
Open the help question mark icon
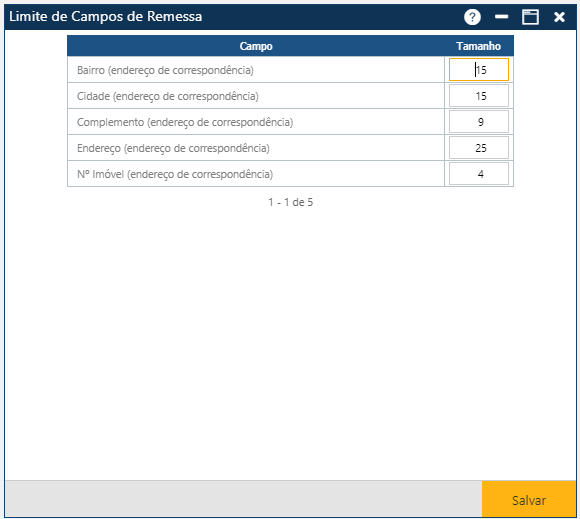(472, 17)
